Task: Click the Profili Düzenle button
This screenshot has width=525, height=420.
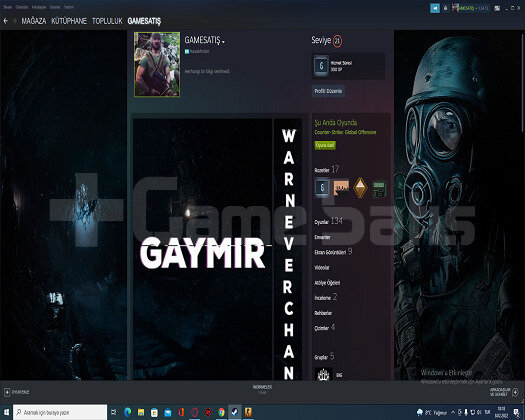Action: click(328, 91)
